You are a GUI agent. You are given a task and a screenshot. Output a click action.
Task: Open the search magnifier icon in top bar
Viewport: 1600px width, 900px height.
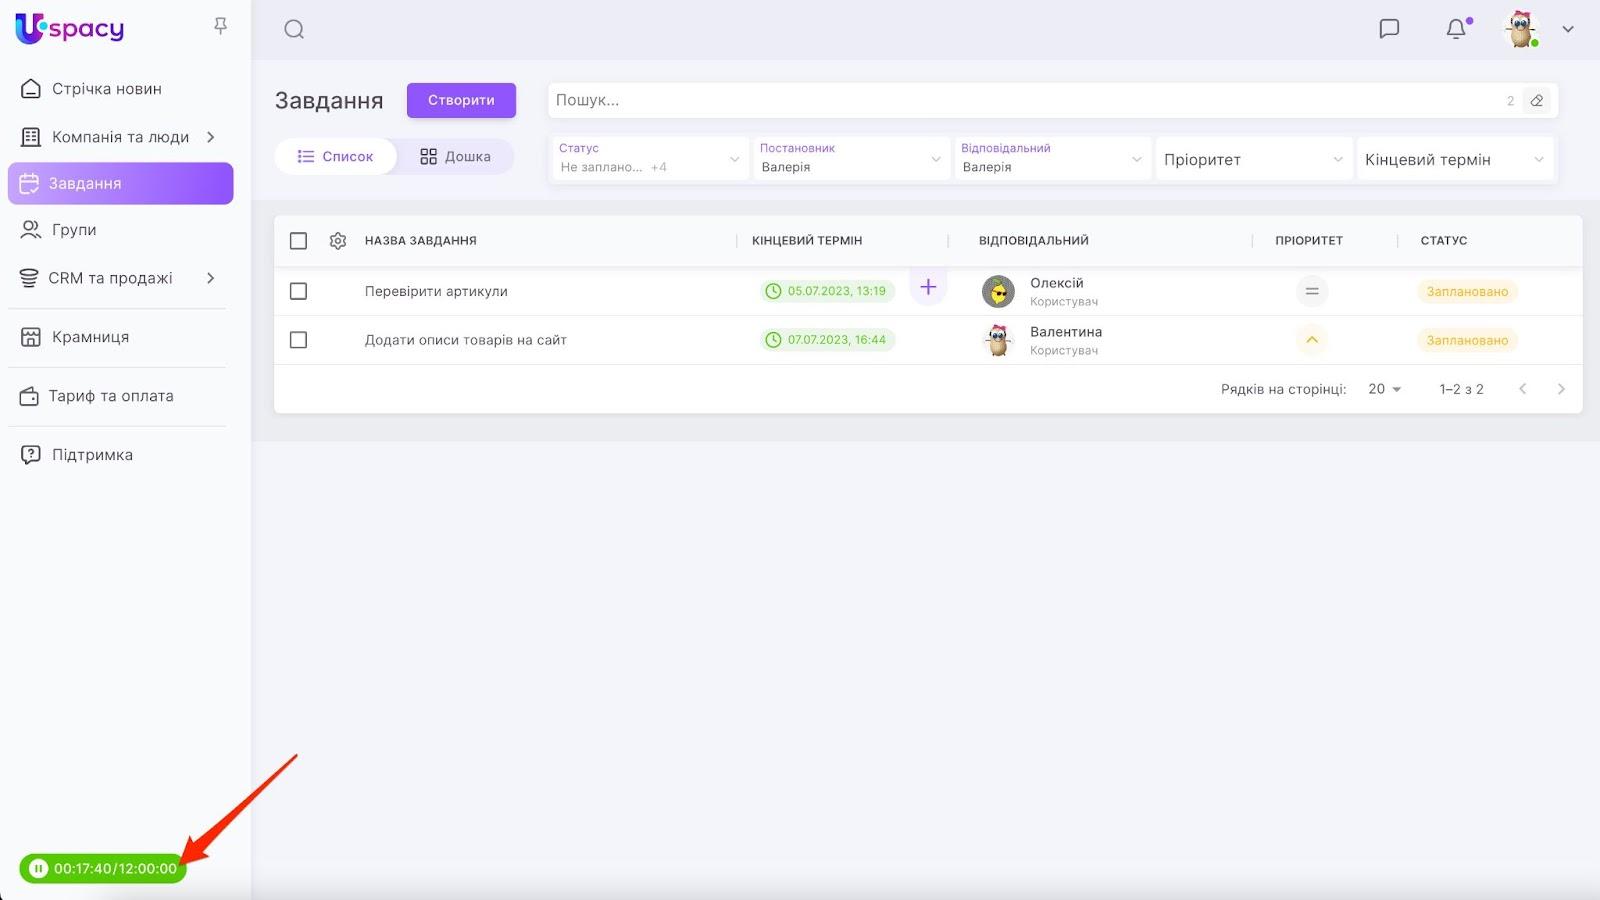click(294, 29)
